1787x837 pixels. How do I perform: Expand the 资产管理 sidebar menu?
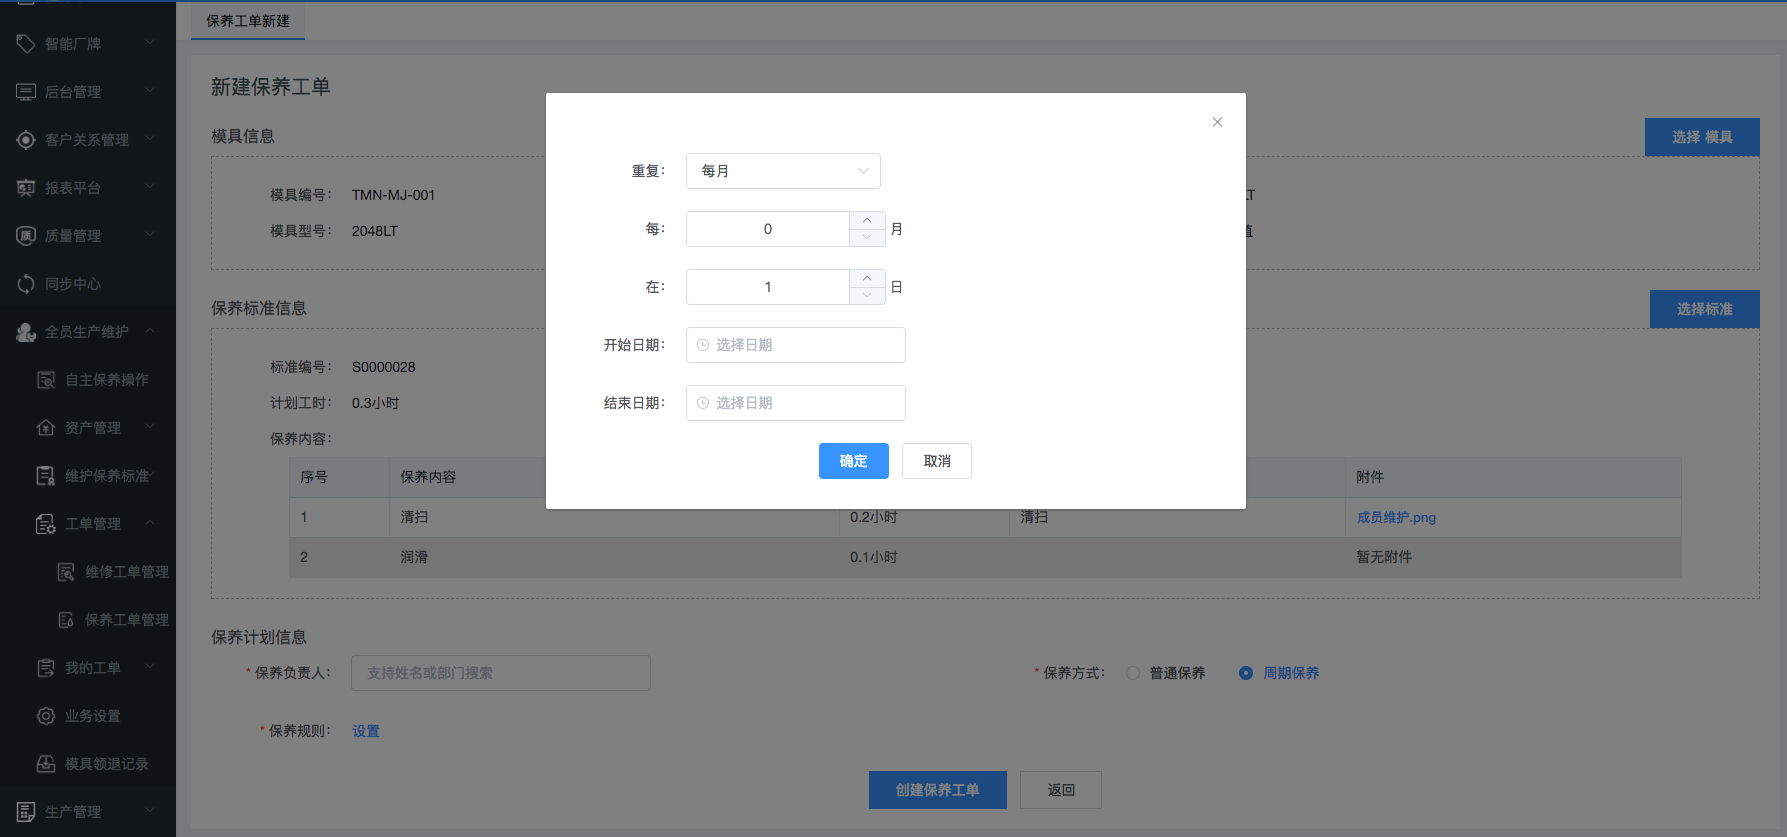(x=150, y=427)
